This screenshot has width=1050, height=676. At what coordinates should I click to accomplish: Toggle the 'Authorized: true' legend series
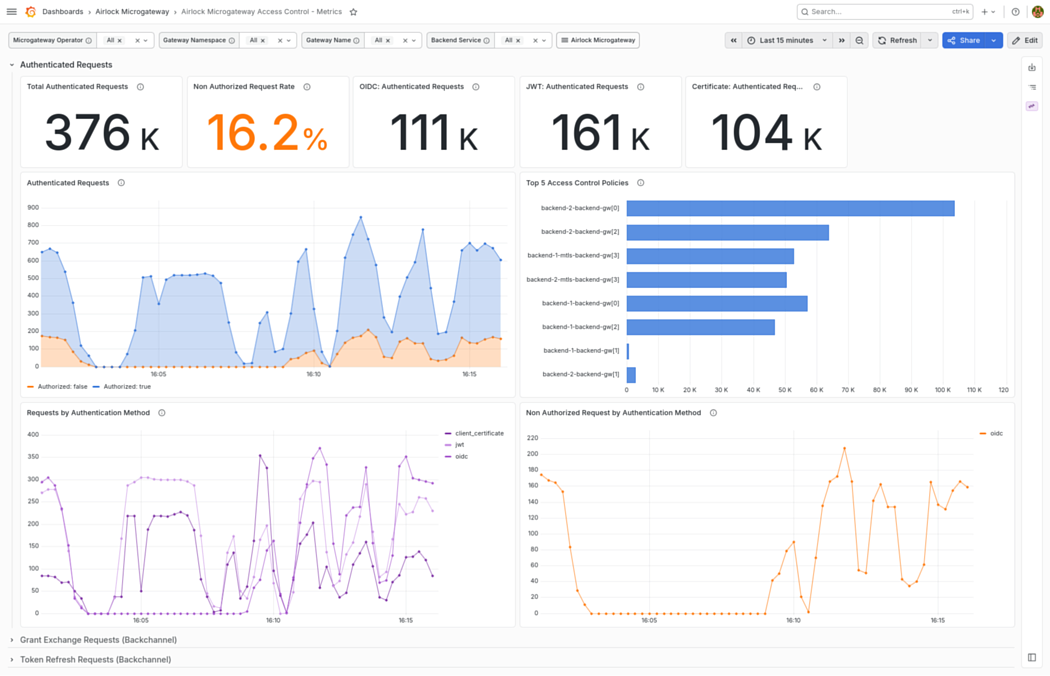tap(122, 387)
